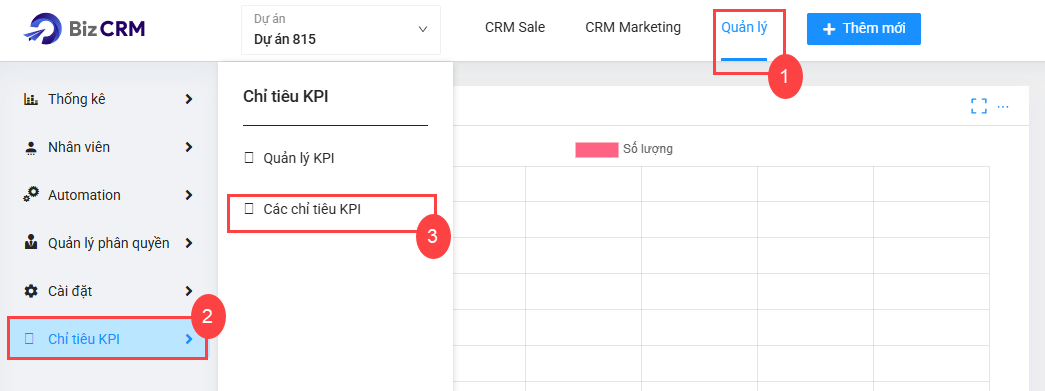Click the BizCRM logo

point(84,29)
